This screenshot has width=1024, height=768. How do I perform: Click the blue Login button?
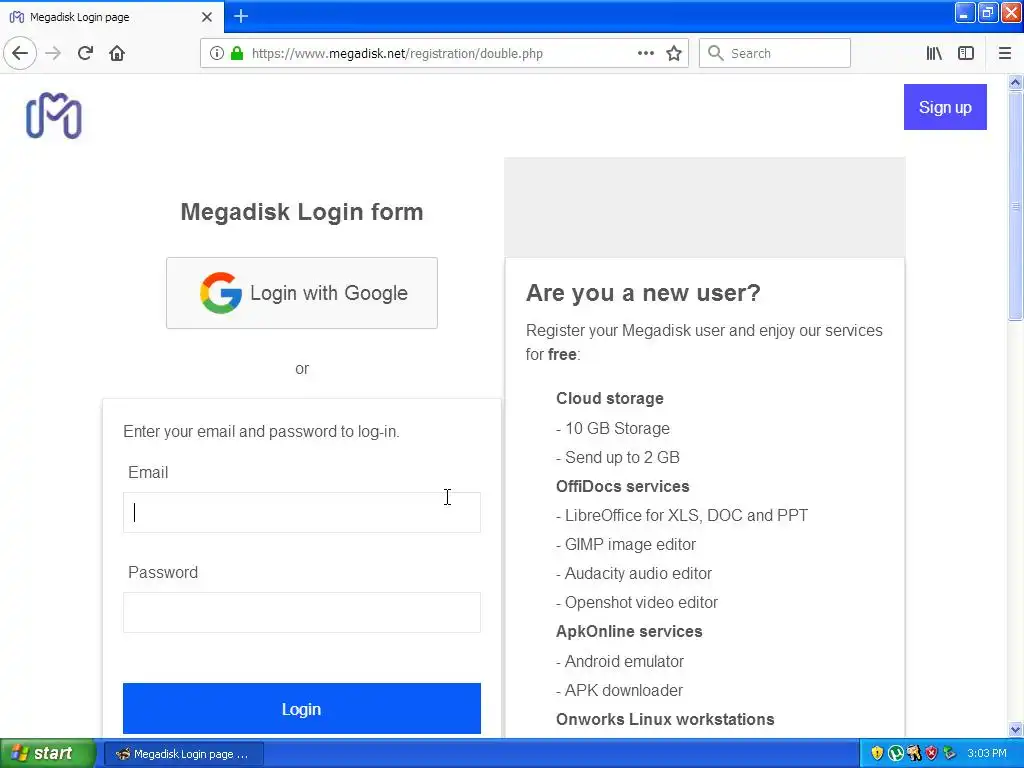click(302, 709)
